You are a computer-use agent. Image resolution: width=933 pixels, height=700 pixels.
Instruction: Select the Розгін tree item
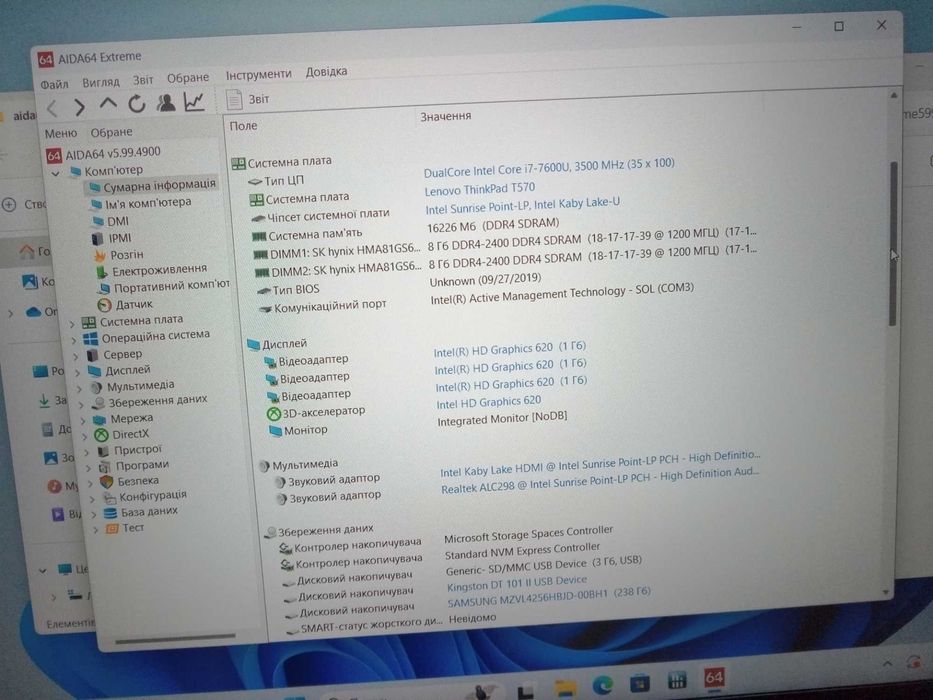click(119, 255)
